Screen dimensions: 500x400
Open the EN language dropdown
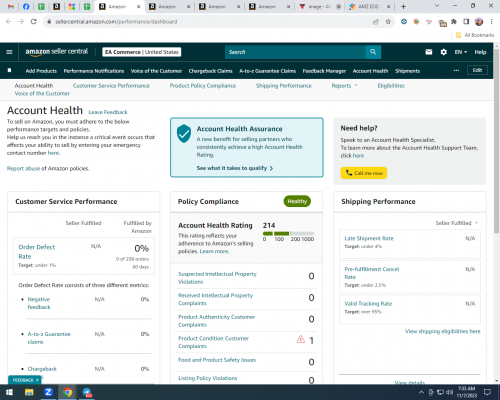point(461,52)
